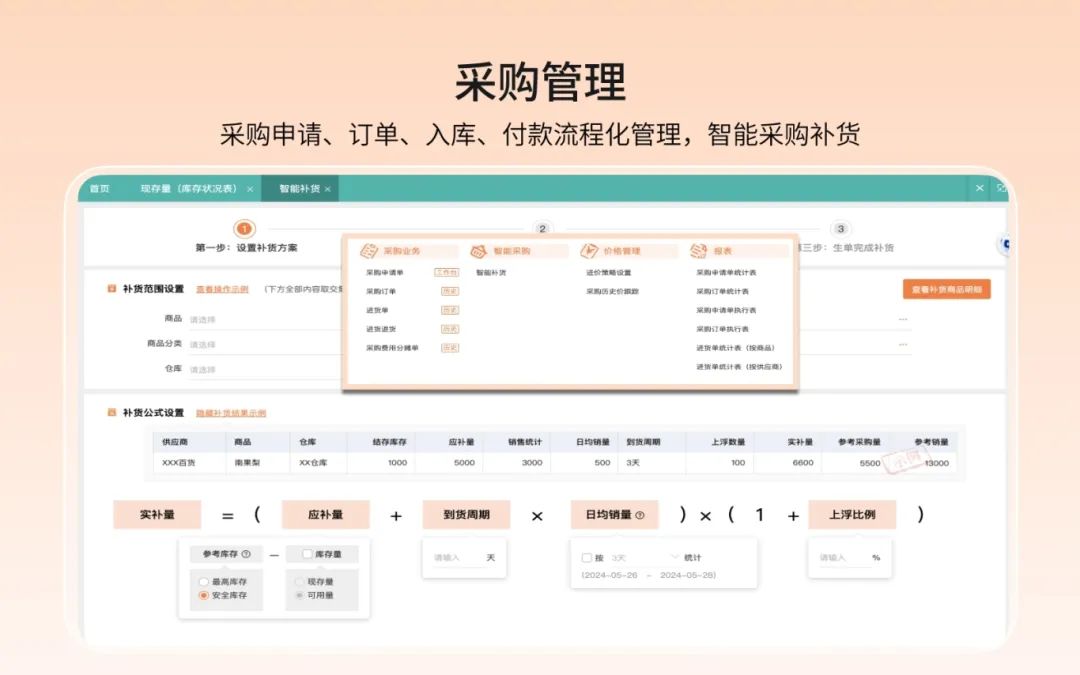
Task: Enable the 按 checkbox under 日均销量
Action: click(585, 558)
